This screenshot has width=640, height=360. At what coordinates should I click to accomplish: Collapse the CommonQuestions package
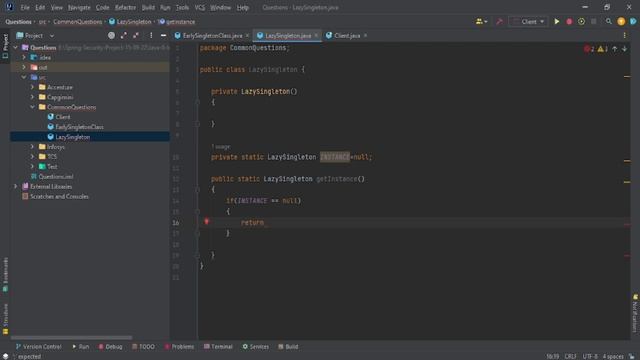pyautogui.click(x=32, y=107)
